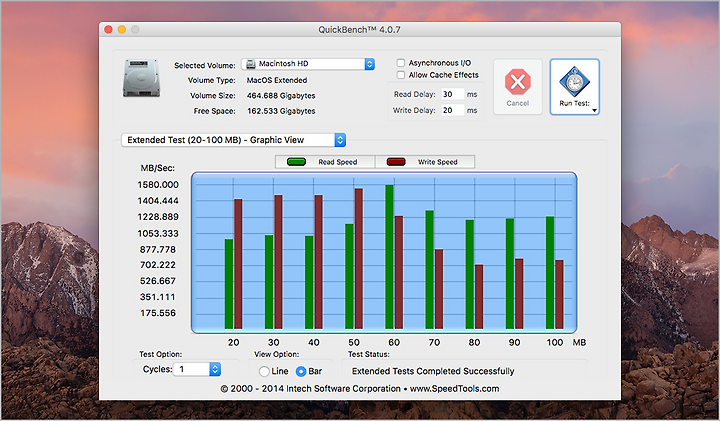This screenshot has width=720, height=421.
Task: Enable Allow Cache Effects checkbox
Action: 401,75
